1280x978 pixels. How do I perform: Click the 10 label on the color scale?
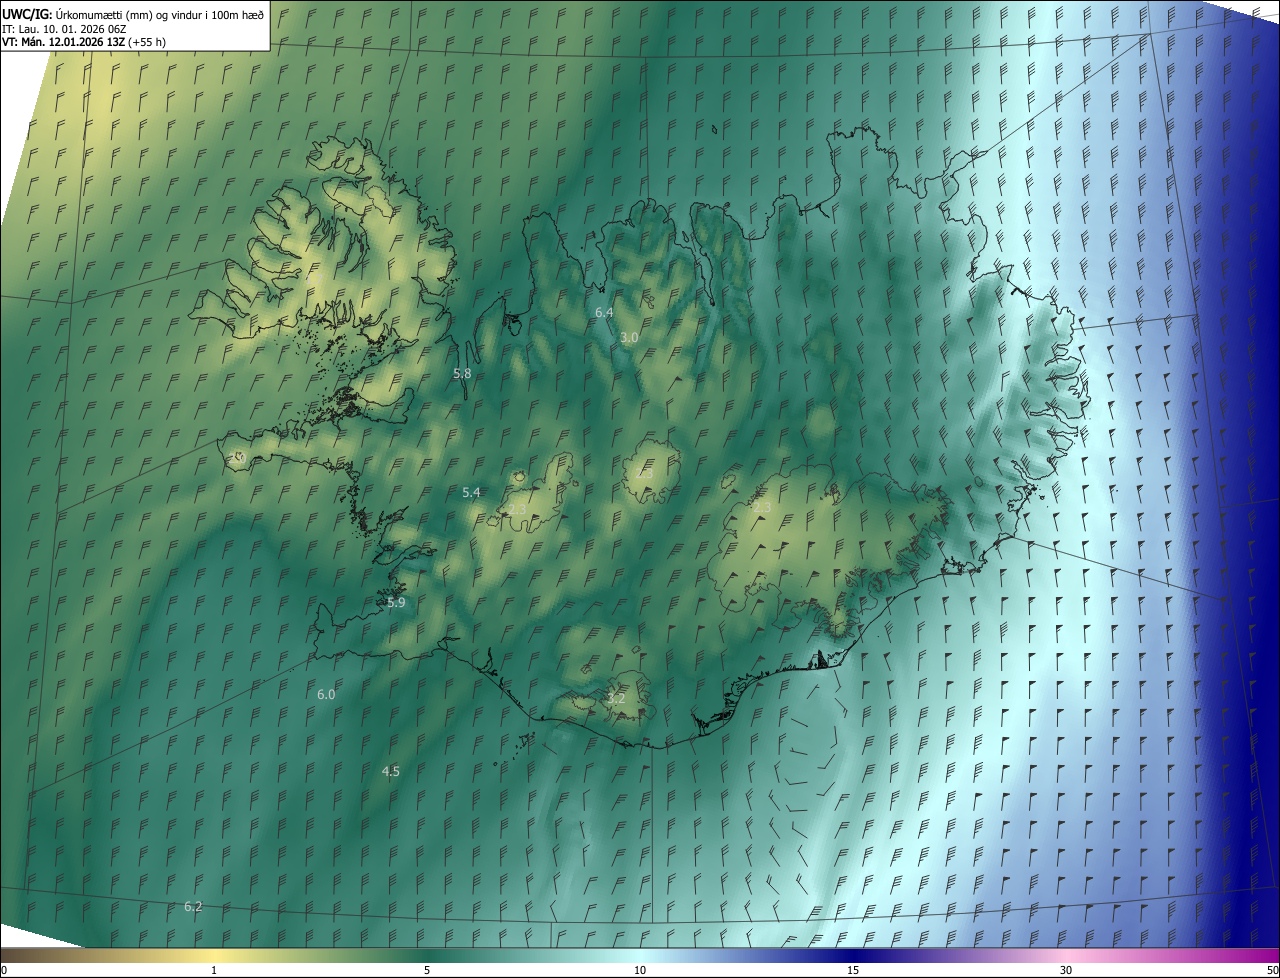point(640,970)
